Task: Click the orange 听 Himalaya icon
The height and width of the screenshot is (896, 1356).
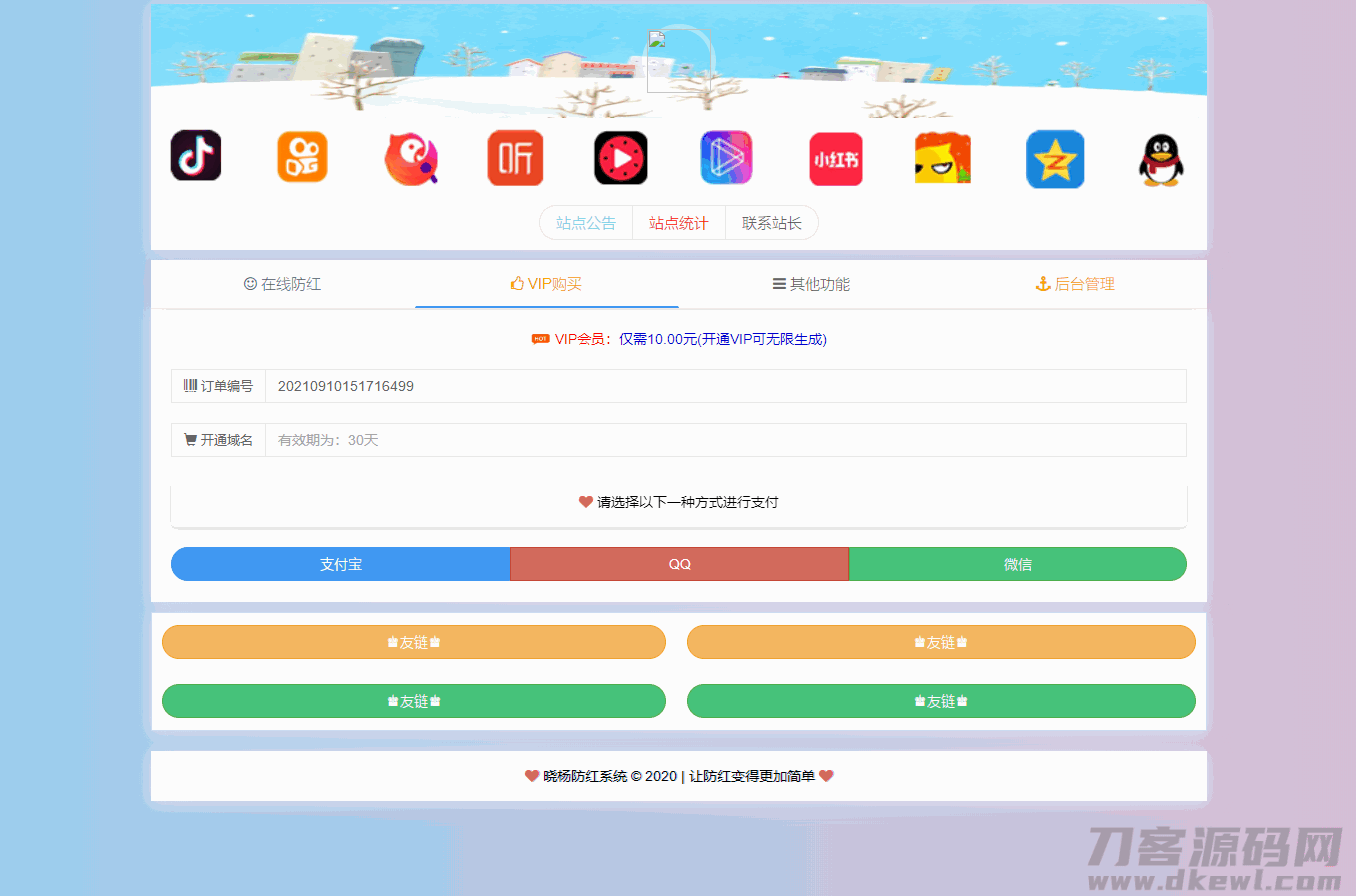Action: click(515, 158)
